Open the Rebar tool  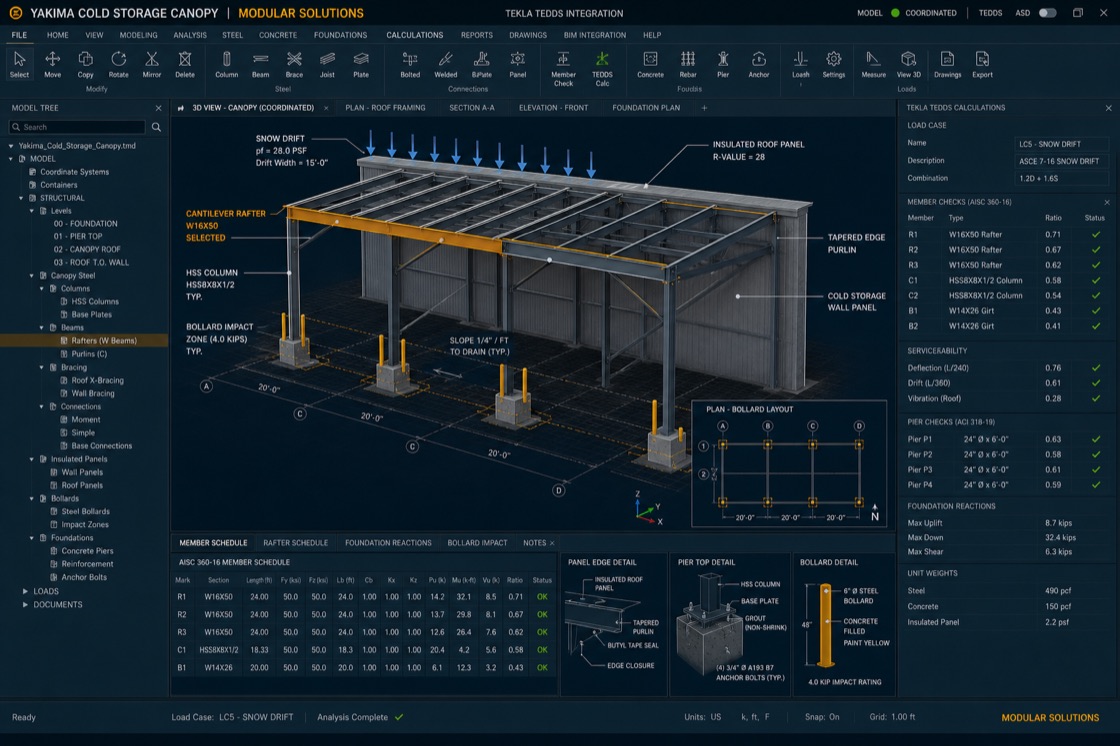[x=688, y=64]
